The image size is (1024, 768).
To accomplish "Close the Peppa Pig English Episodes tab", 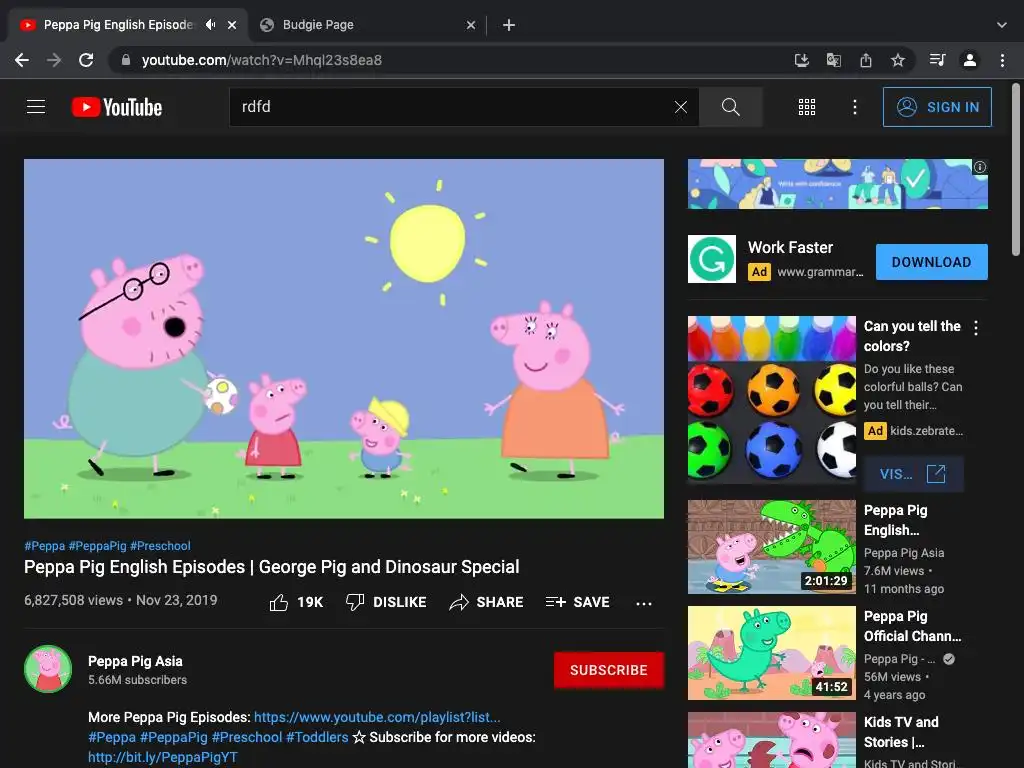I will (232, 25).
